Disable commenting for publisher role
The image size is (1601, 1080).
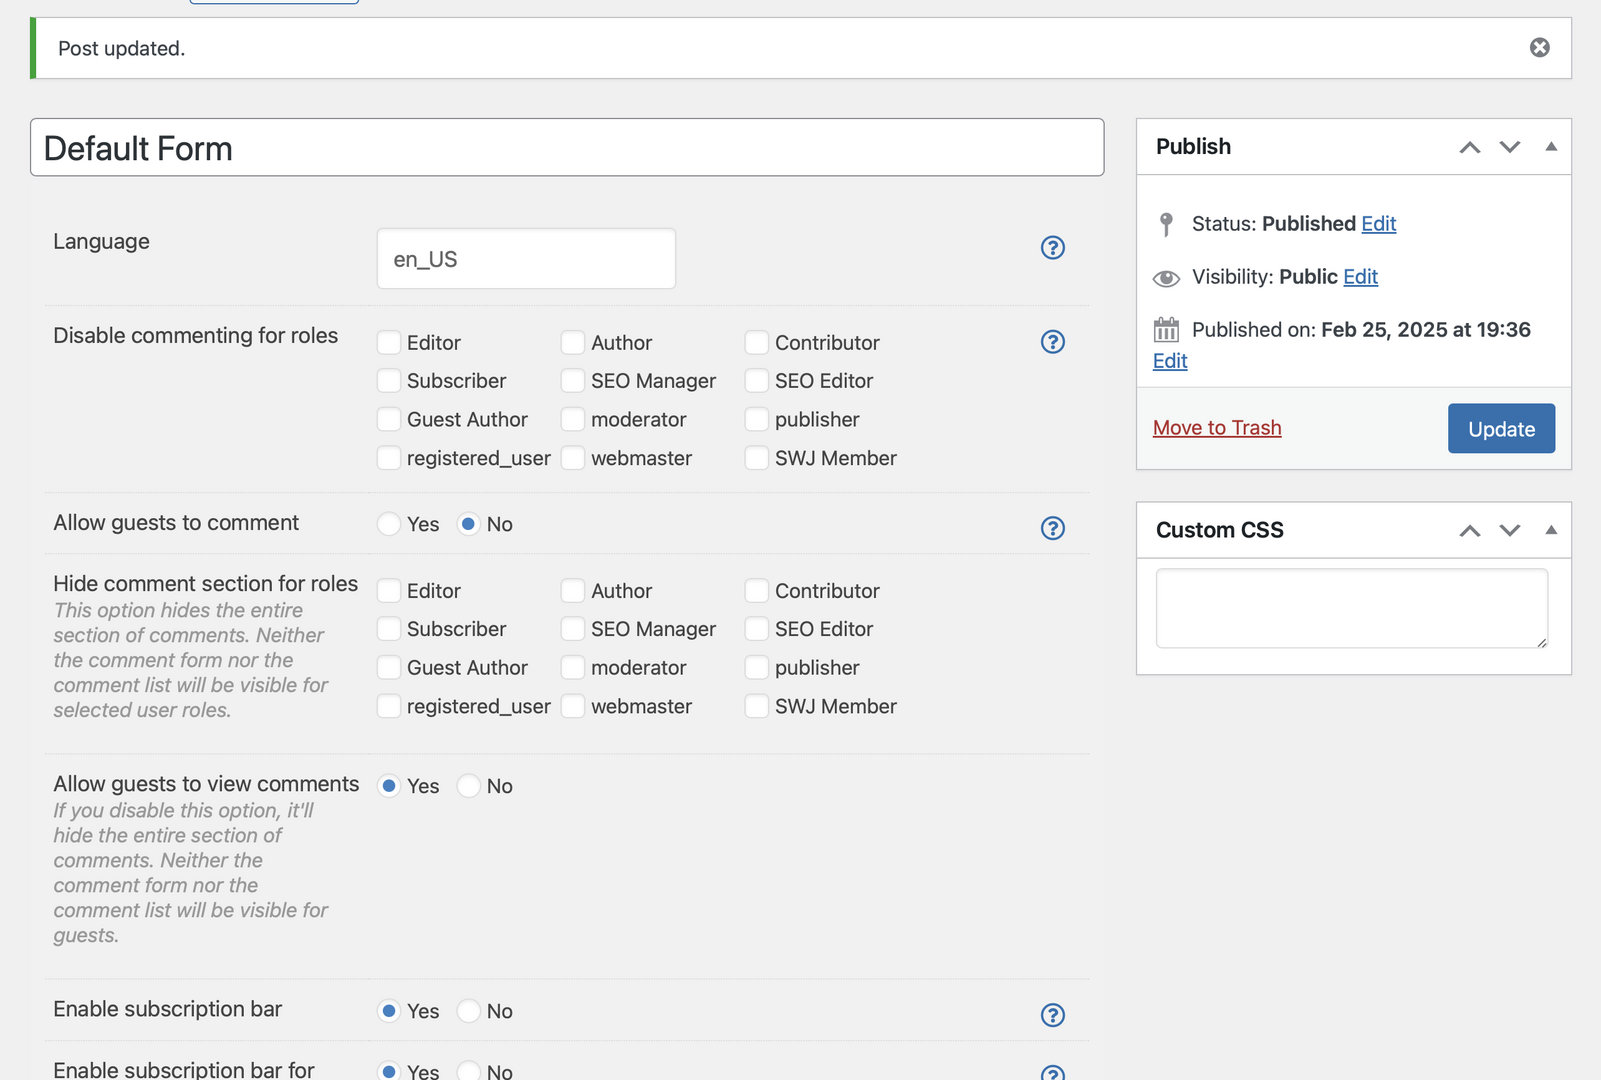pos(757,420)
